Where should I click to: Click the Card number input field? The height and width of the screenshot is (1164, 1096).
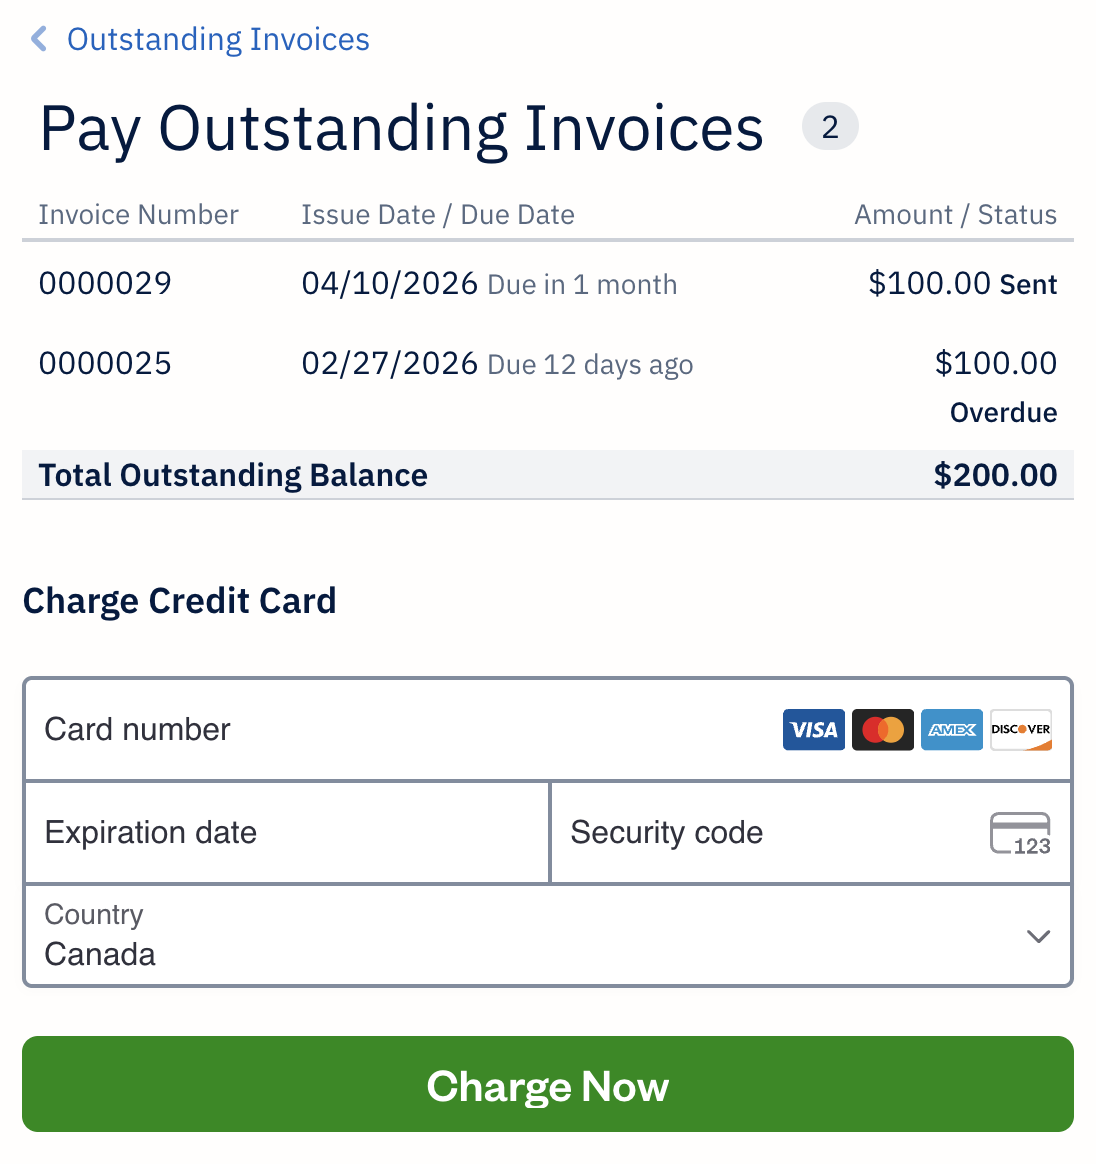tap(300, 729)
